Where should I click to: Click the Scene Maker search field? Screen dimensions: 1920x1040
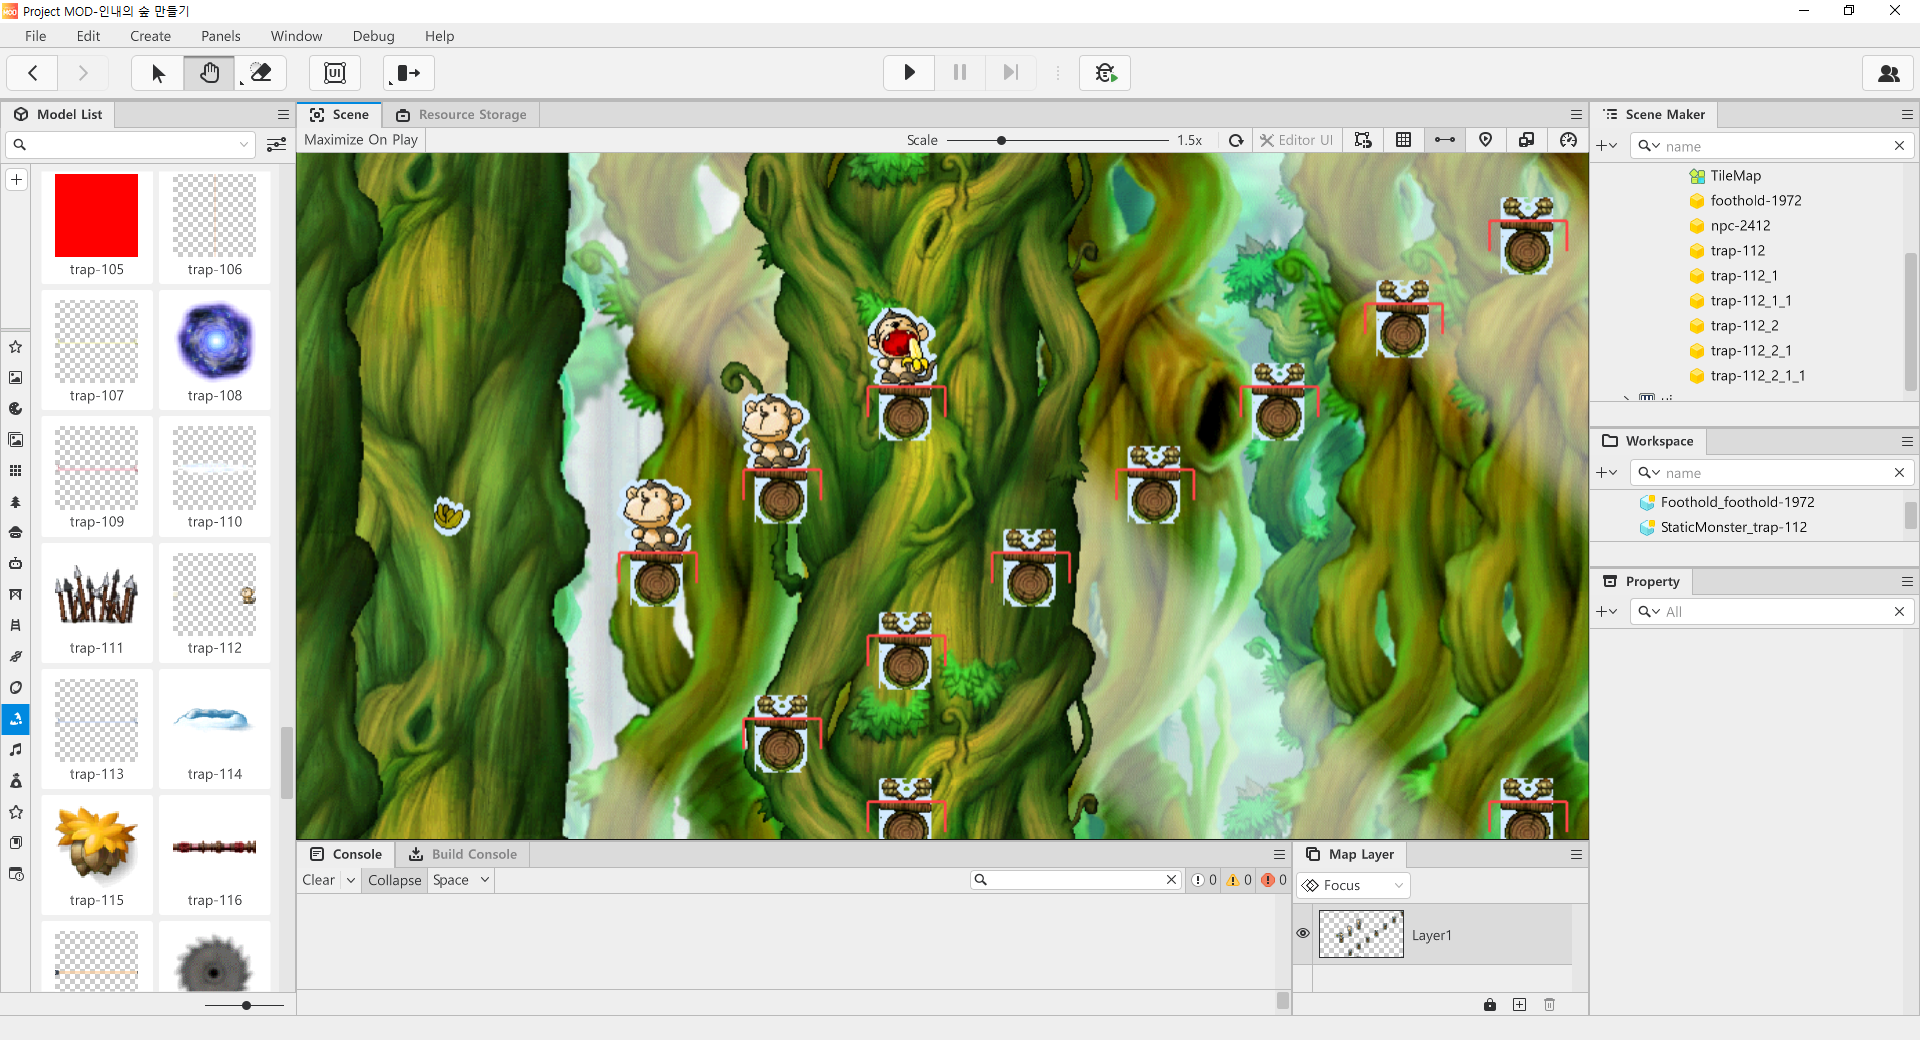(x=1772, y=146)
